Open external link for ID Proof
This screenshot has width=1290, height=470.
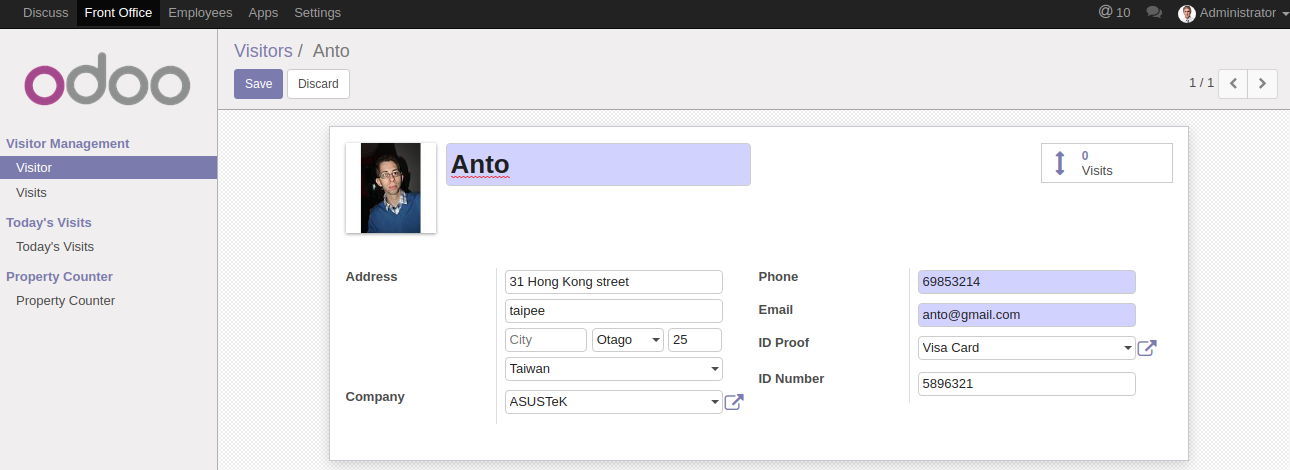[1147, 348]
